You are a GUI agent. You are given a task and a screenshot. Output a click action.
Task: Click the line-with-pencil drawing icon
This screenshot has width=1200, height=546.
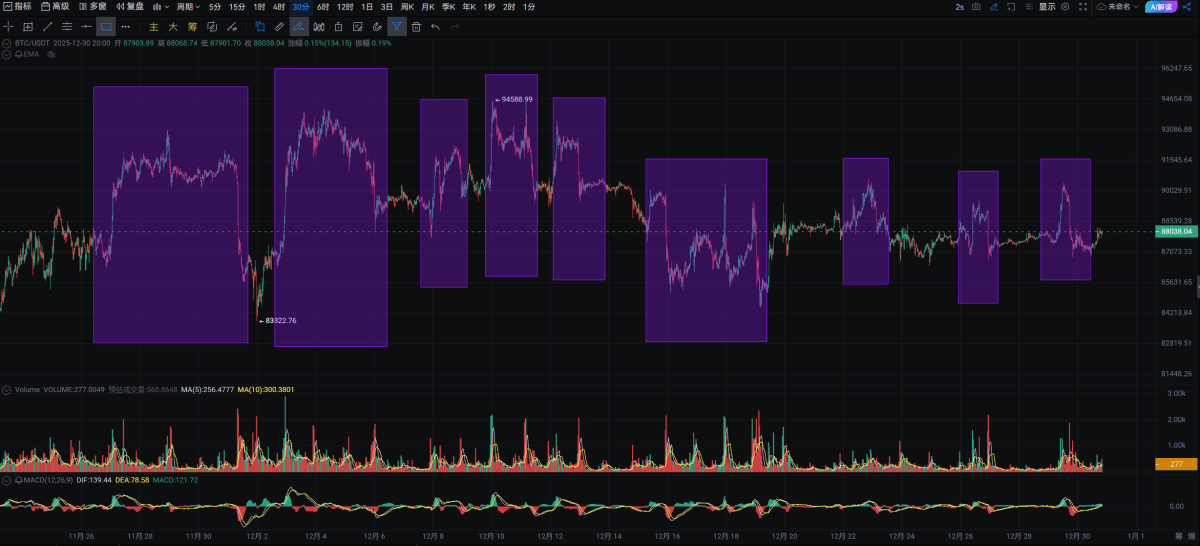tap(231, 27)
